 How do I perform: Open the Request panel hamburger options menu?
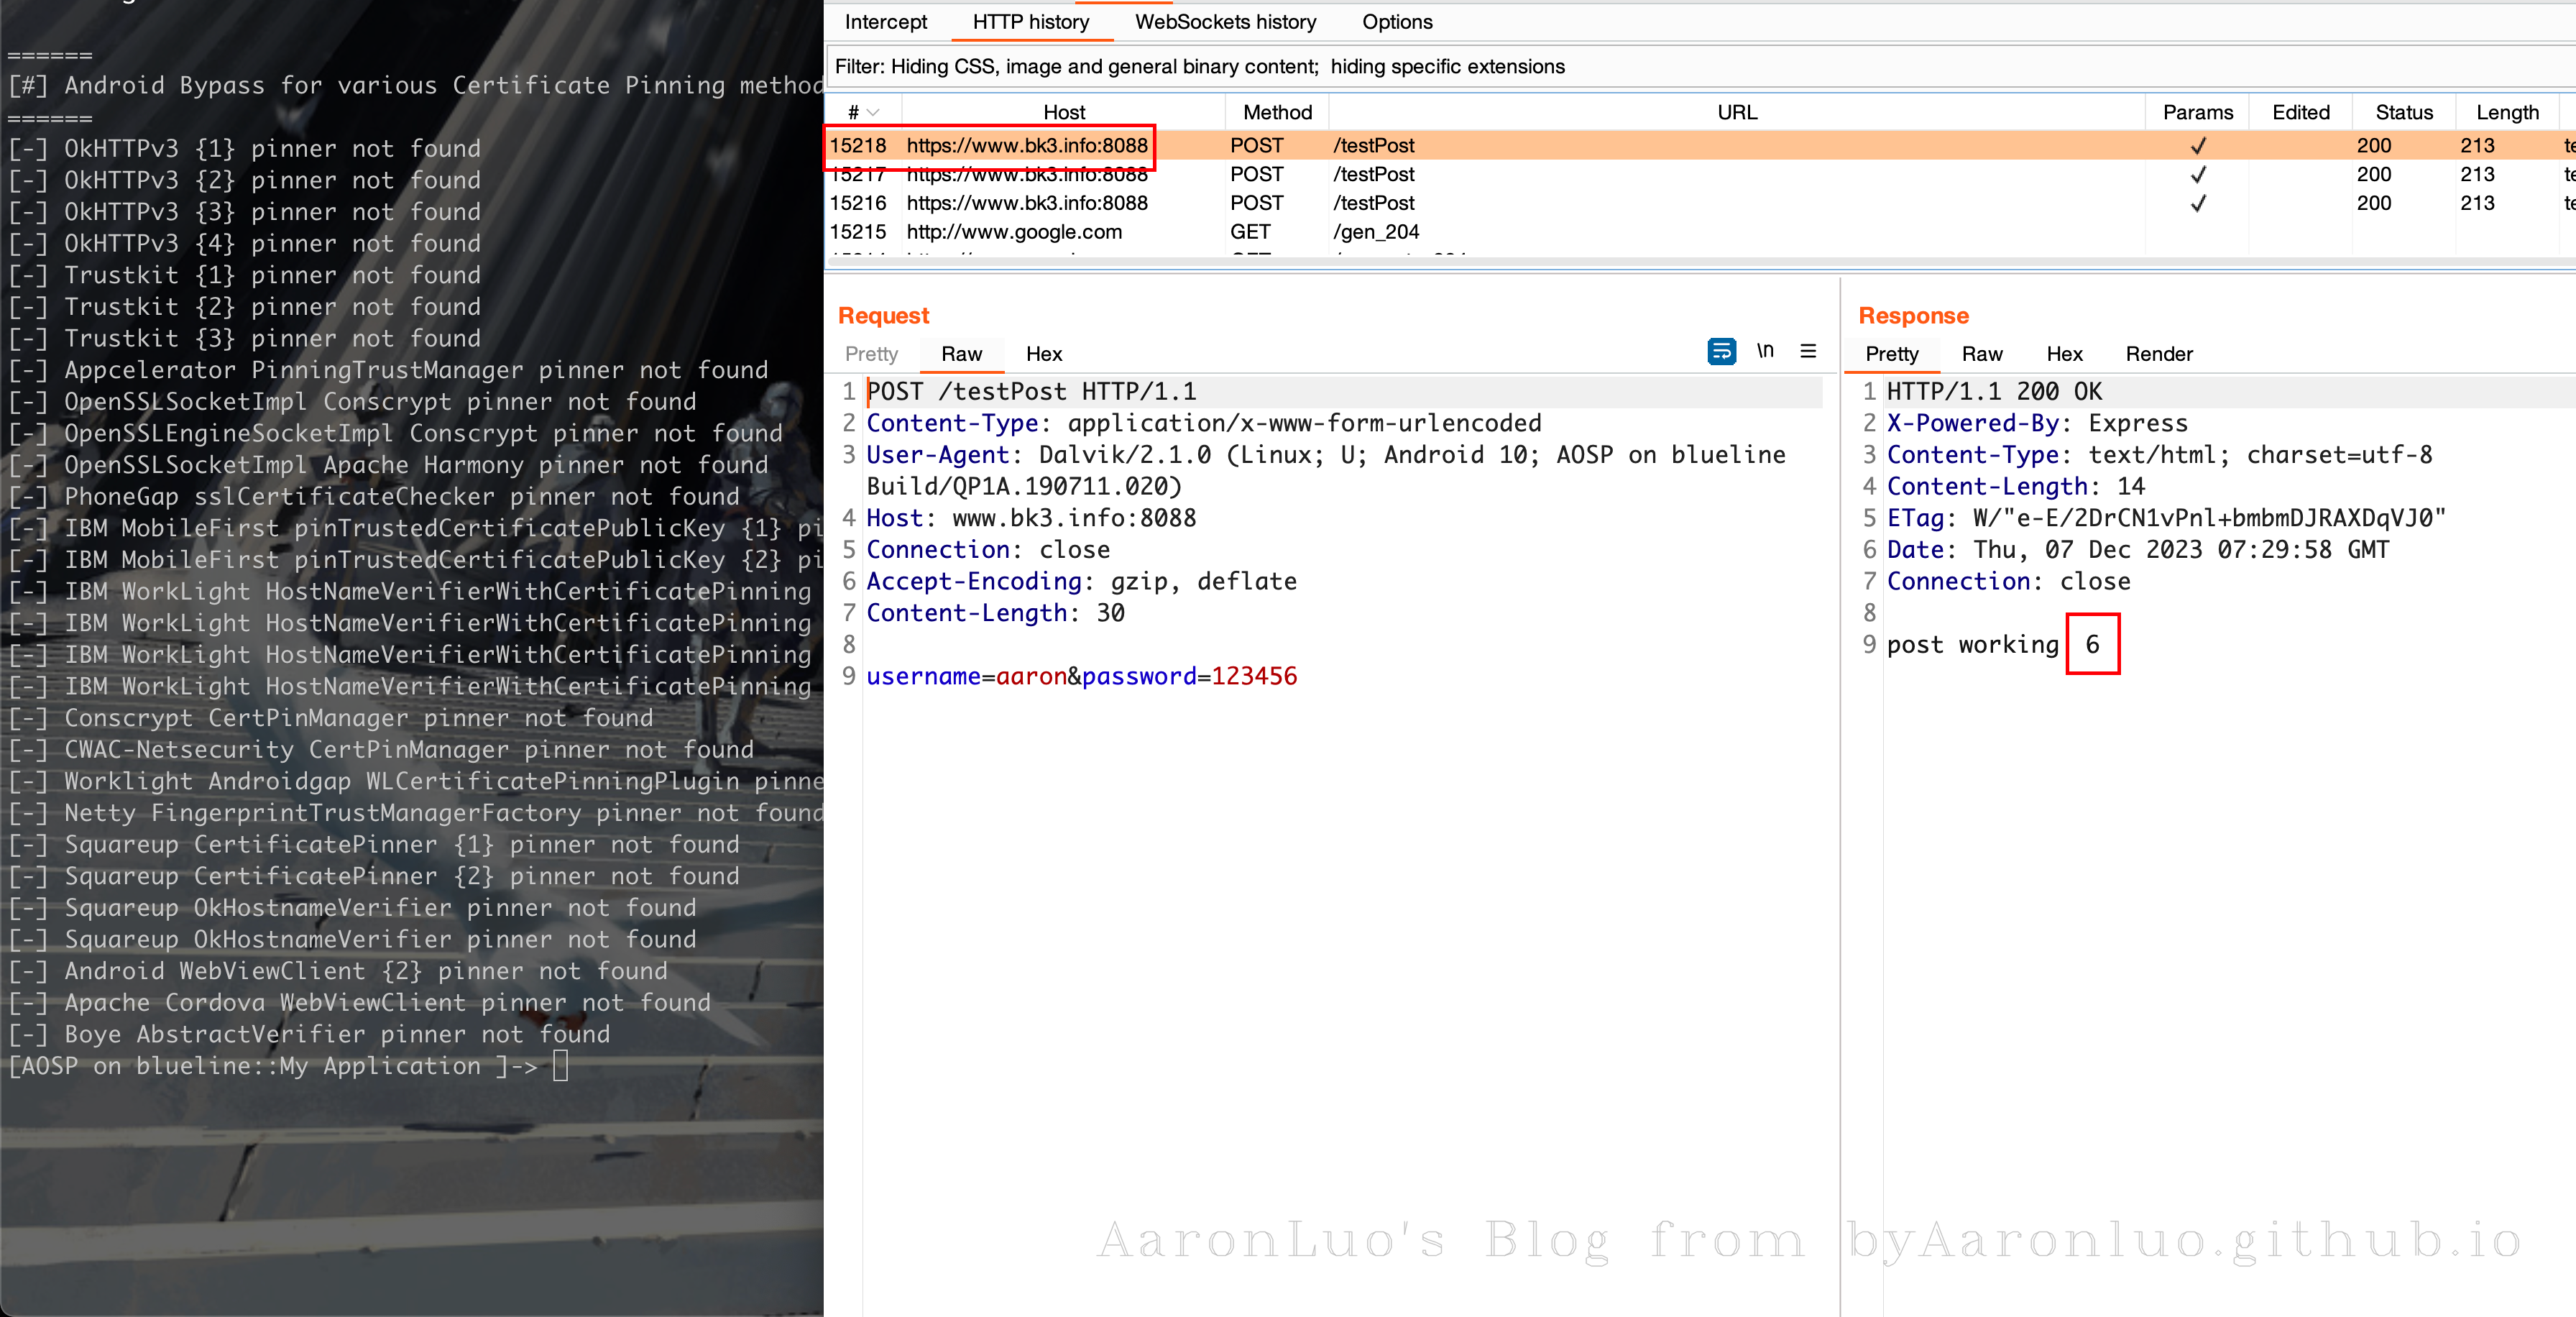click(x=1808, y=351)
